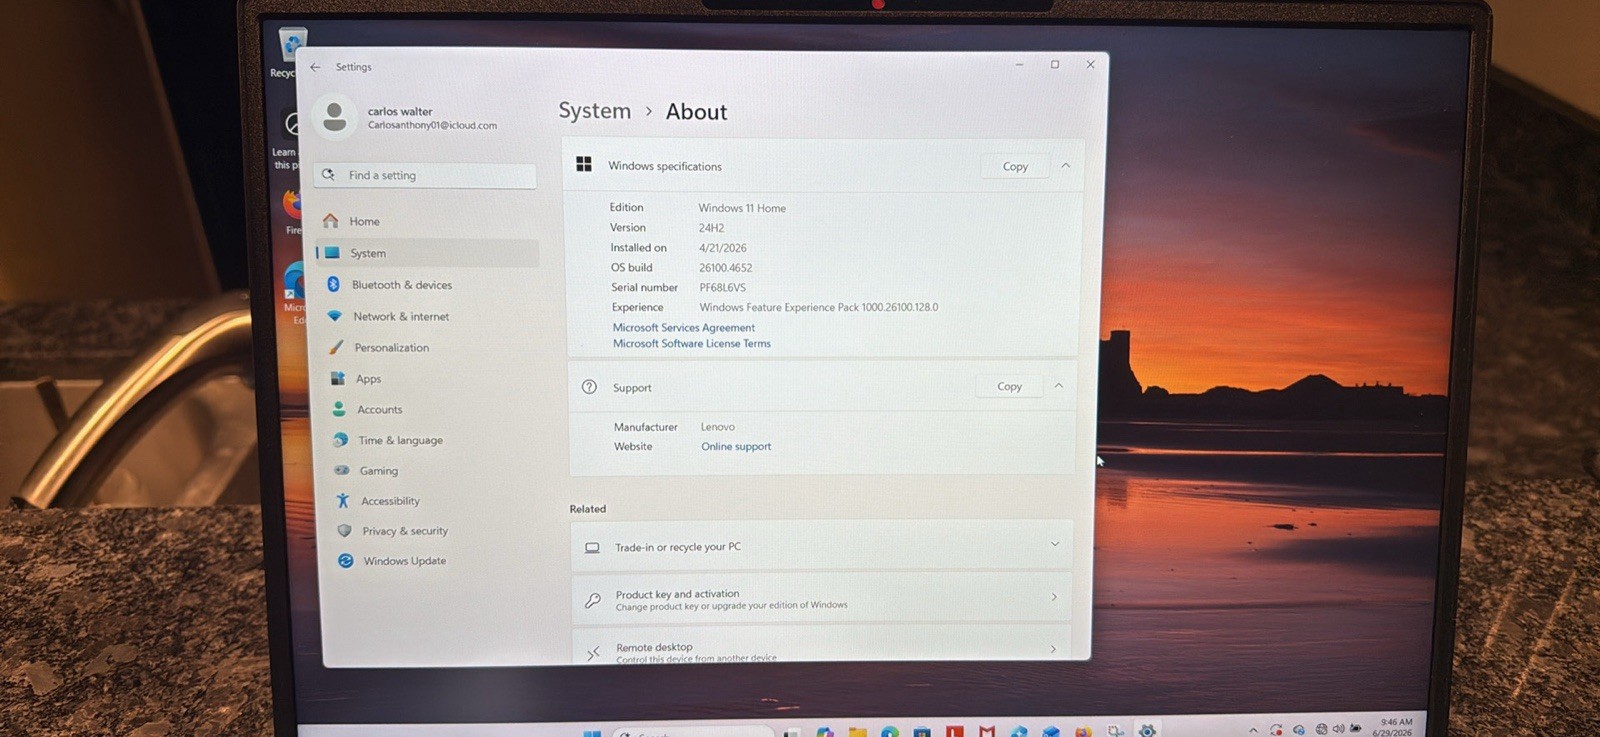Select the Accessibility figure icon
The height and width of the screenshot is (737, 1600).
point(343,500)
